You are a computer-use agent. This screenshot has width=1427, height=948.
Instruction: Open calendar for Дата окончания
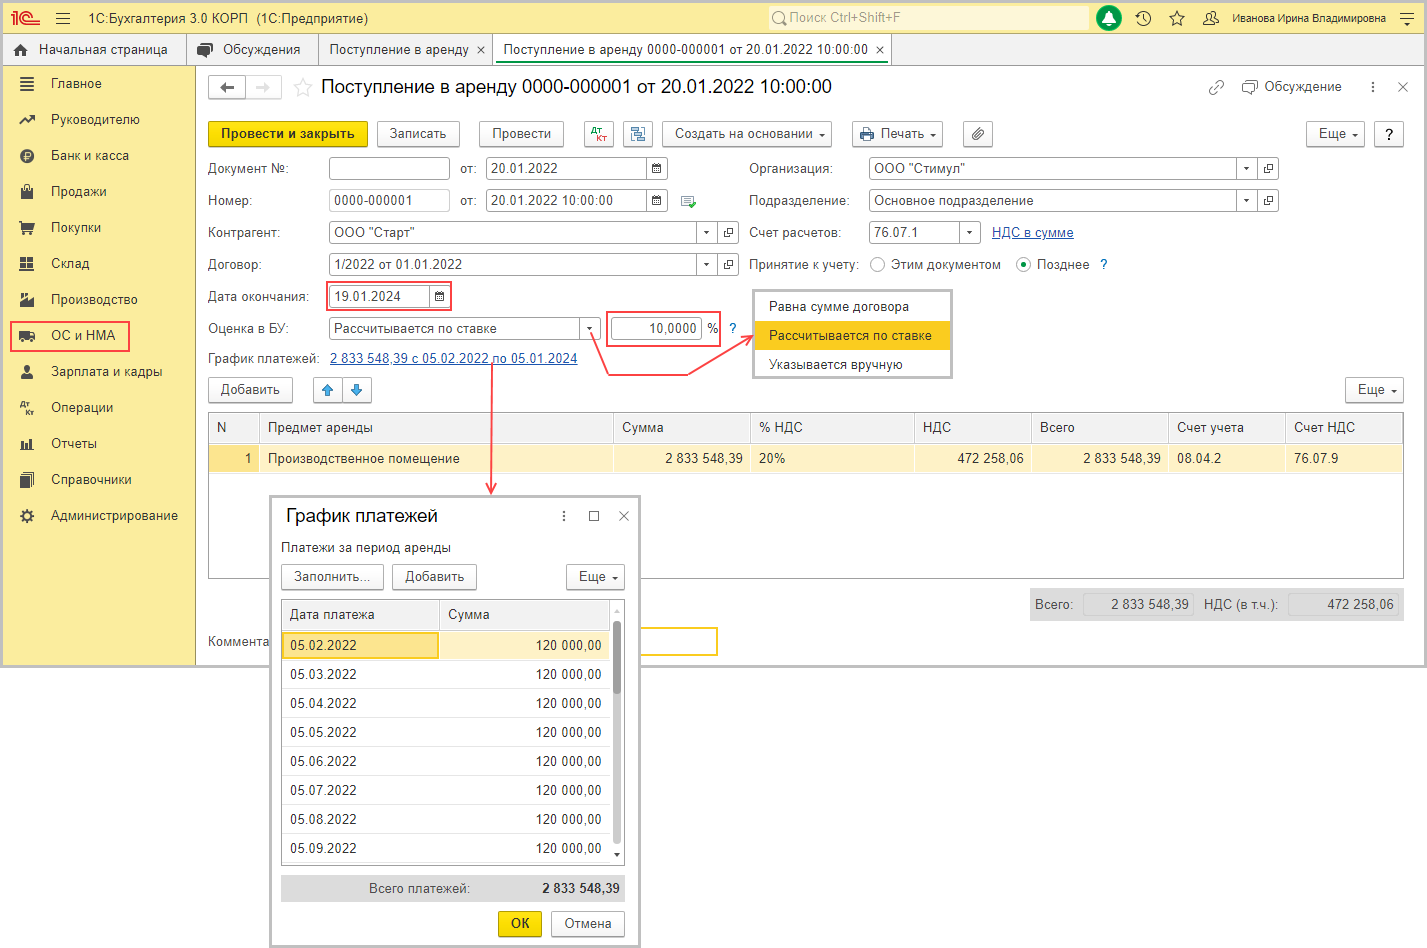click(439, 297)
